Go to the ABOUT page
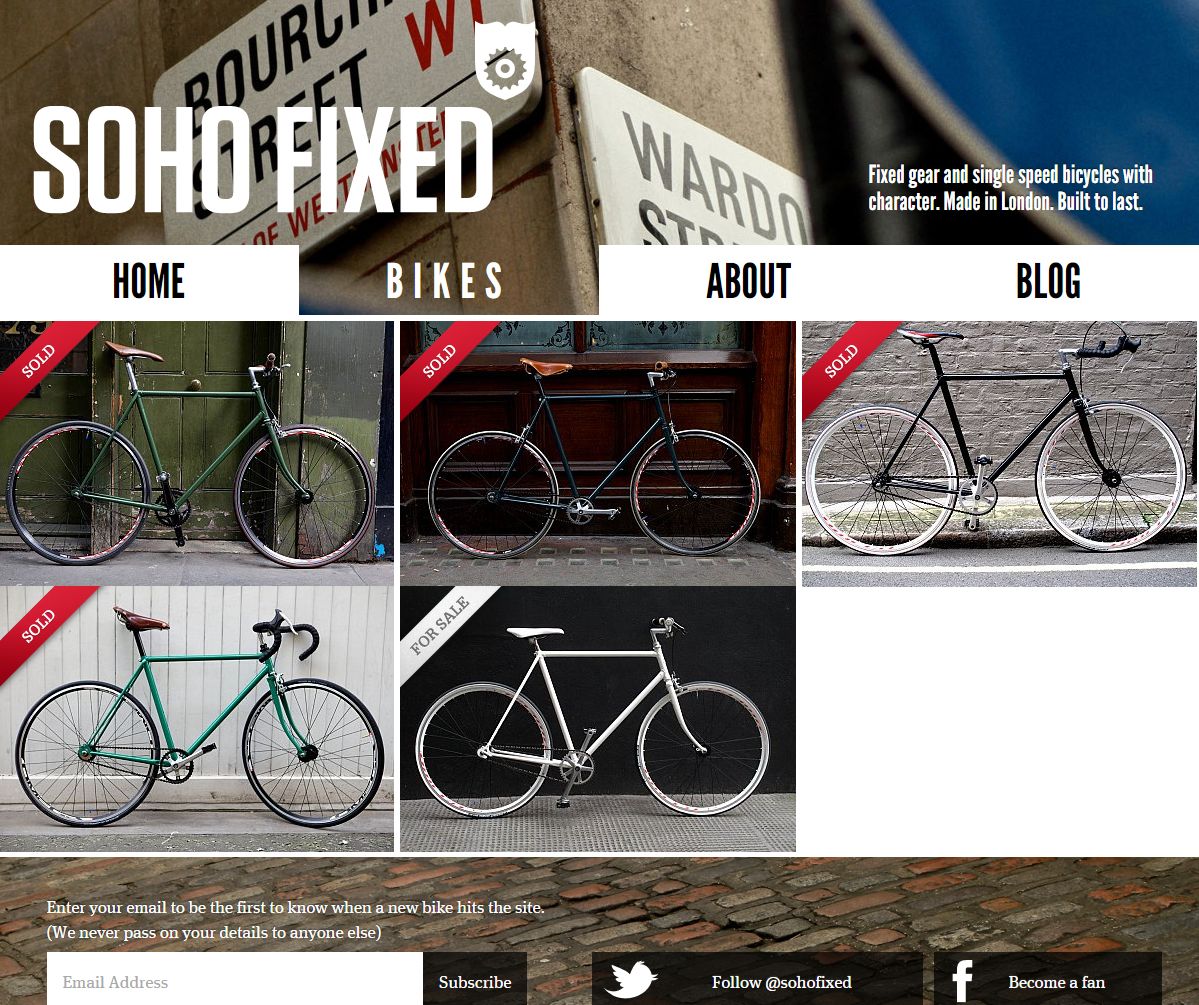The height and width of the screenshot is (1005, 1199). (749, 280)
